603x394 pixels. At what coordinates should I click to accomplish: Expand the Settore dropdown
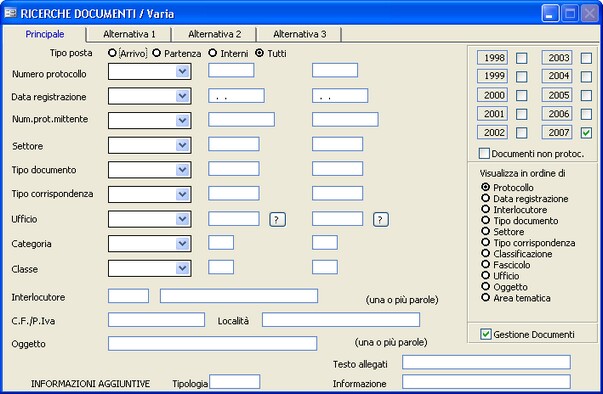[x=183, y=145]
